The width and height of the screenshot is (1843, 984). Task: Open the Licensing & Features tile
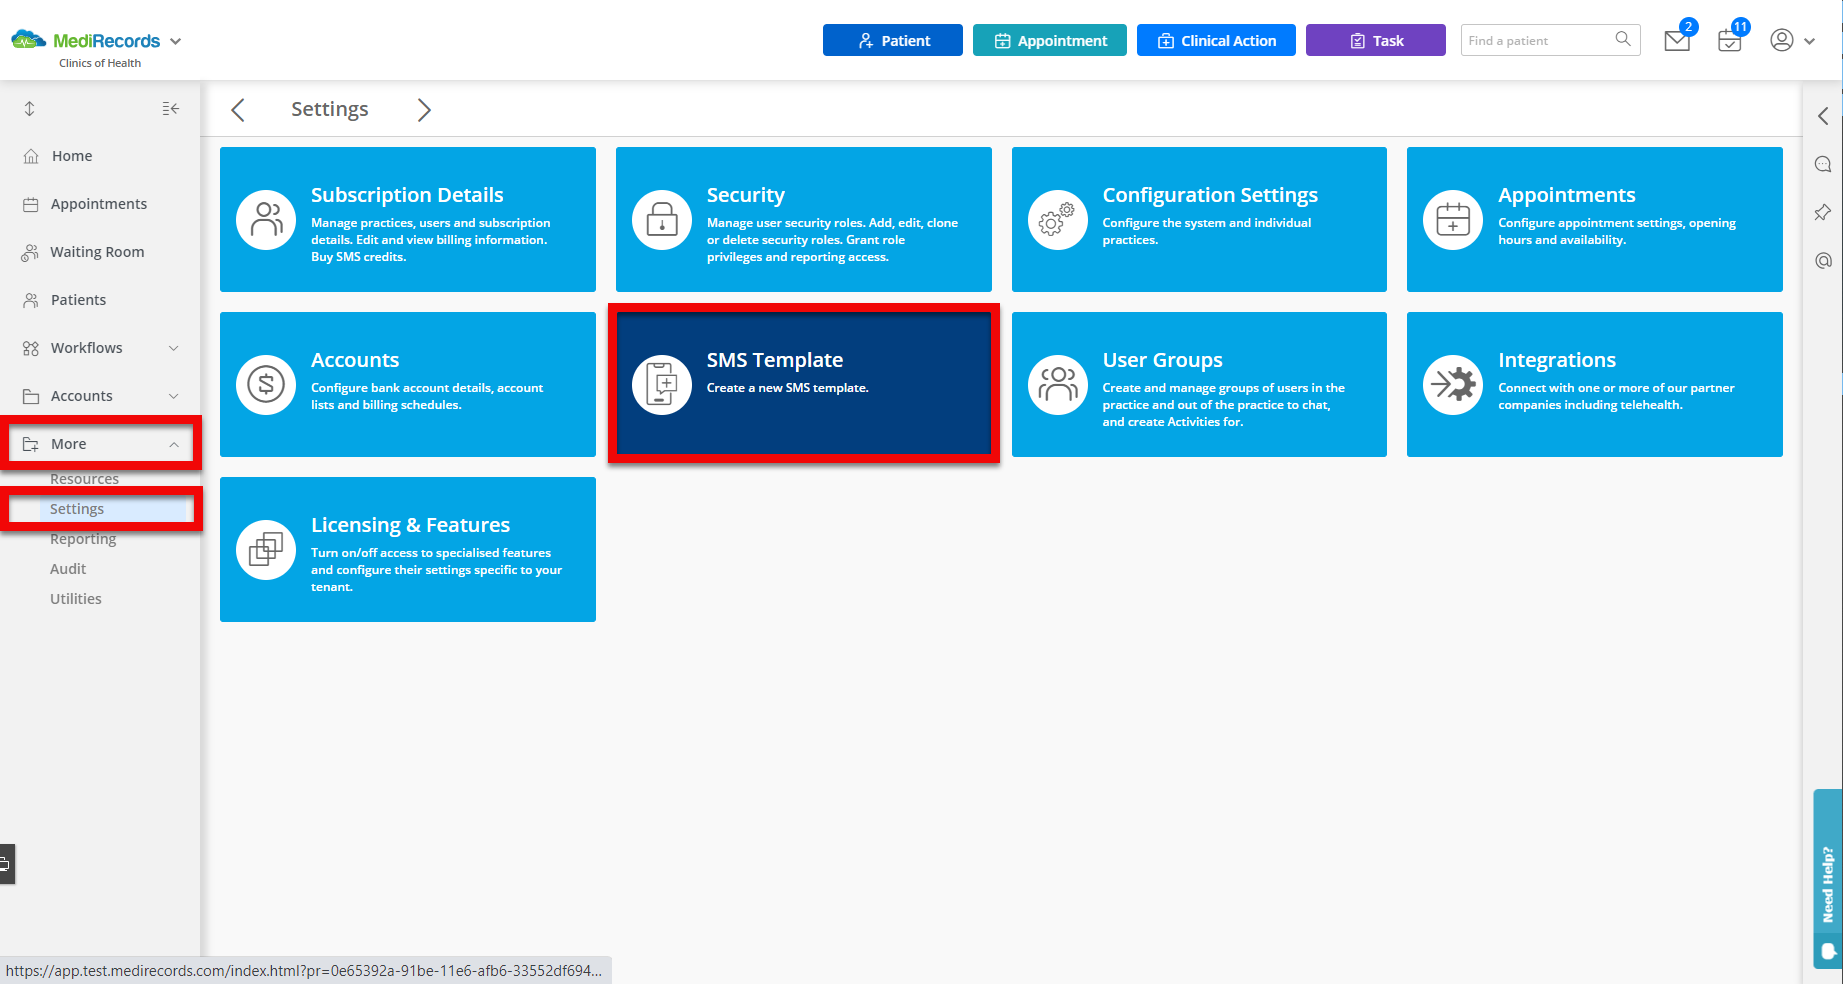tap(408, 549)
